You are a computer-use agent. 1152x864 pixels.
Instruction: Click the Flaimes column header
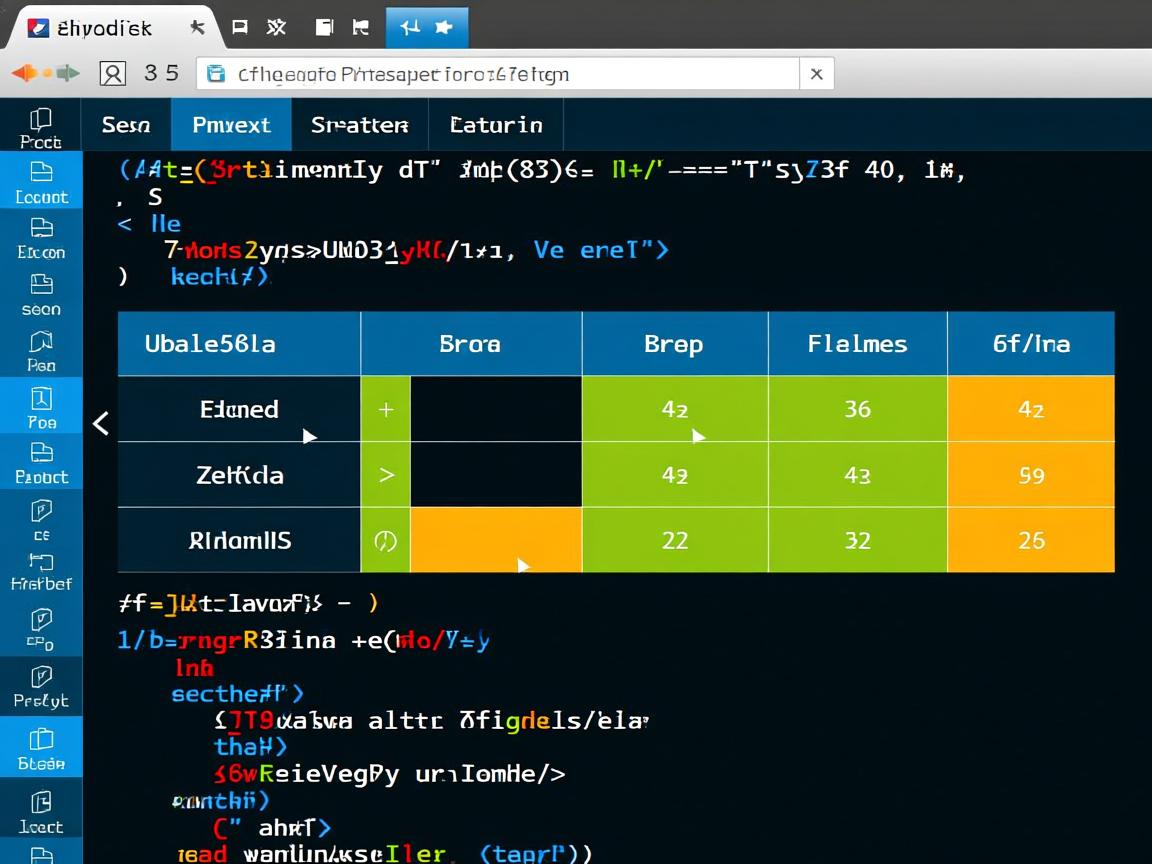(857, 344)
